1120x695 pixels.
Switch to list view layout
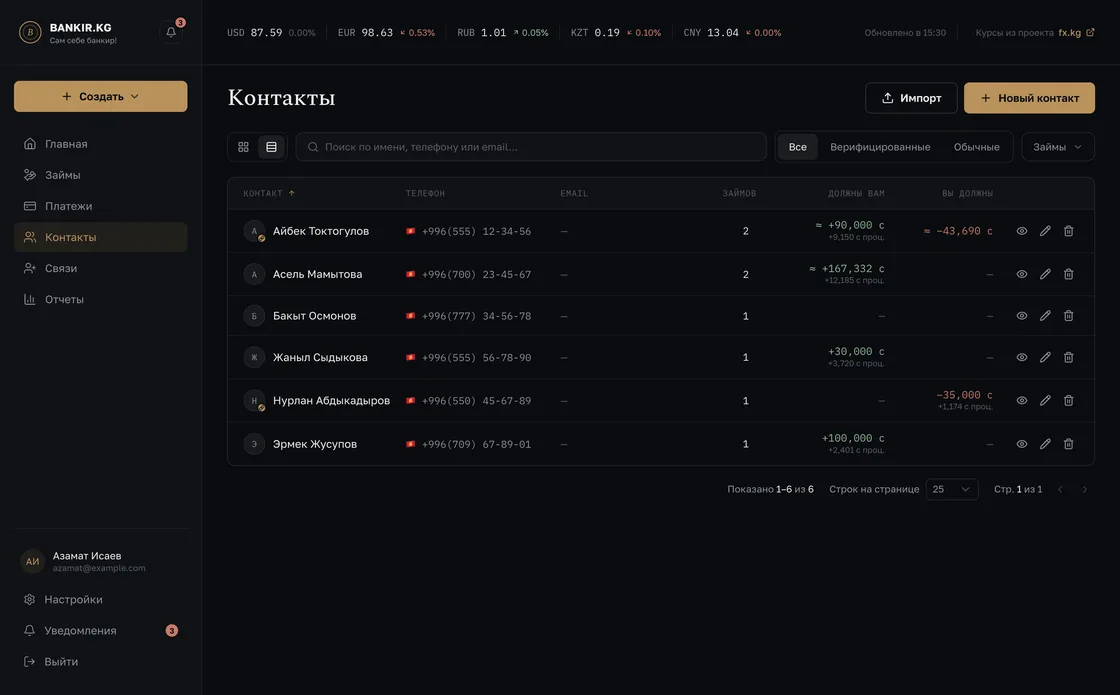[271, 147]
